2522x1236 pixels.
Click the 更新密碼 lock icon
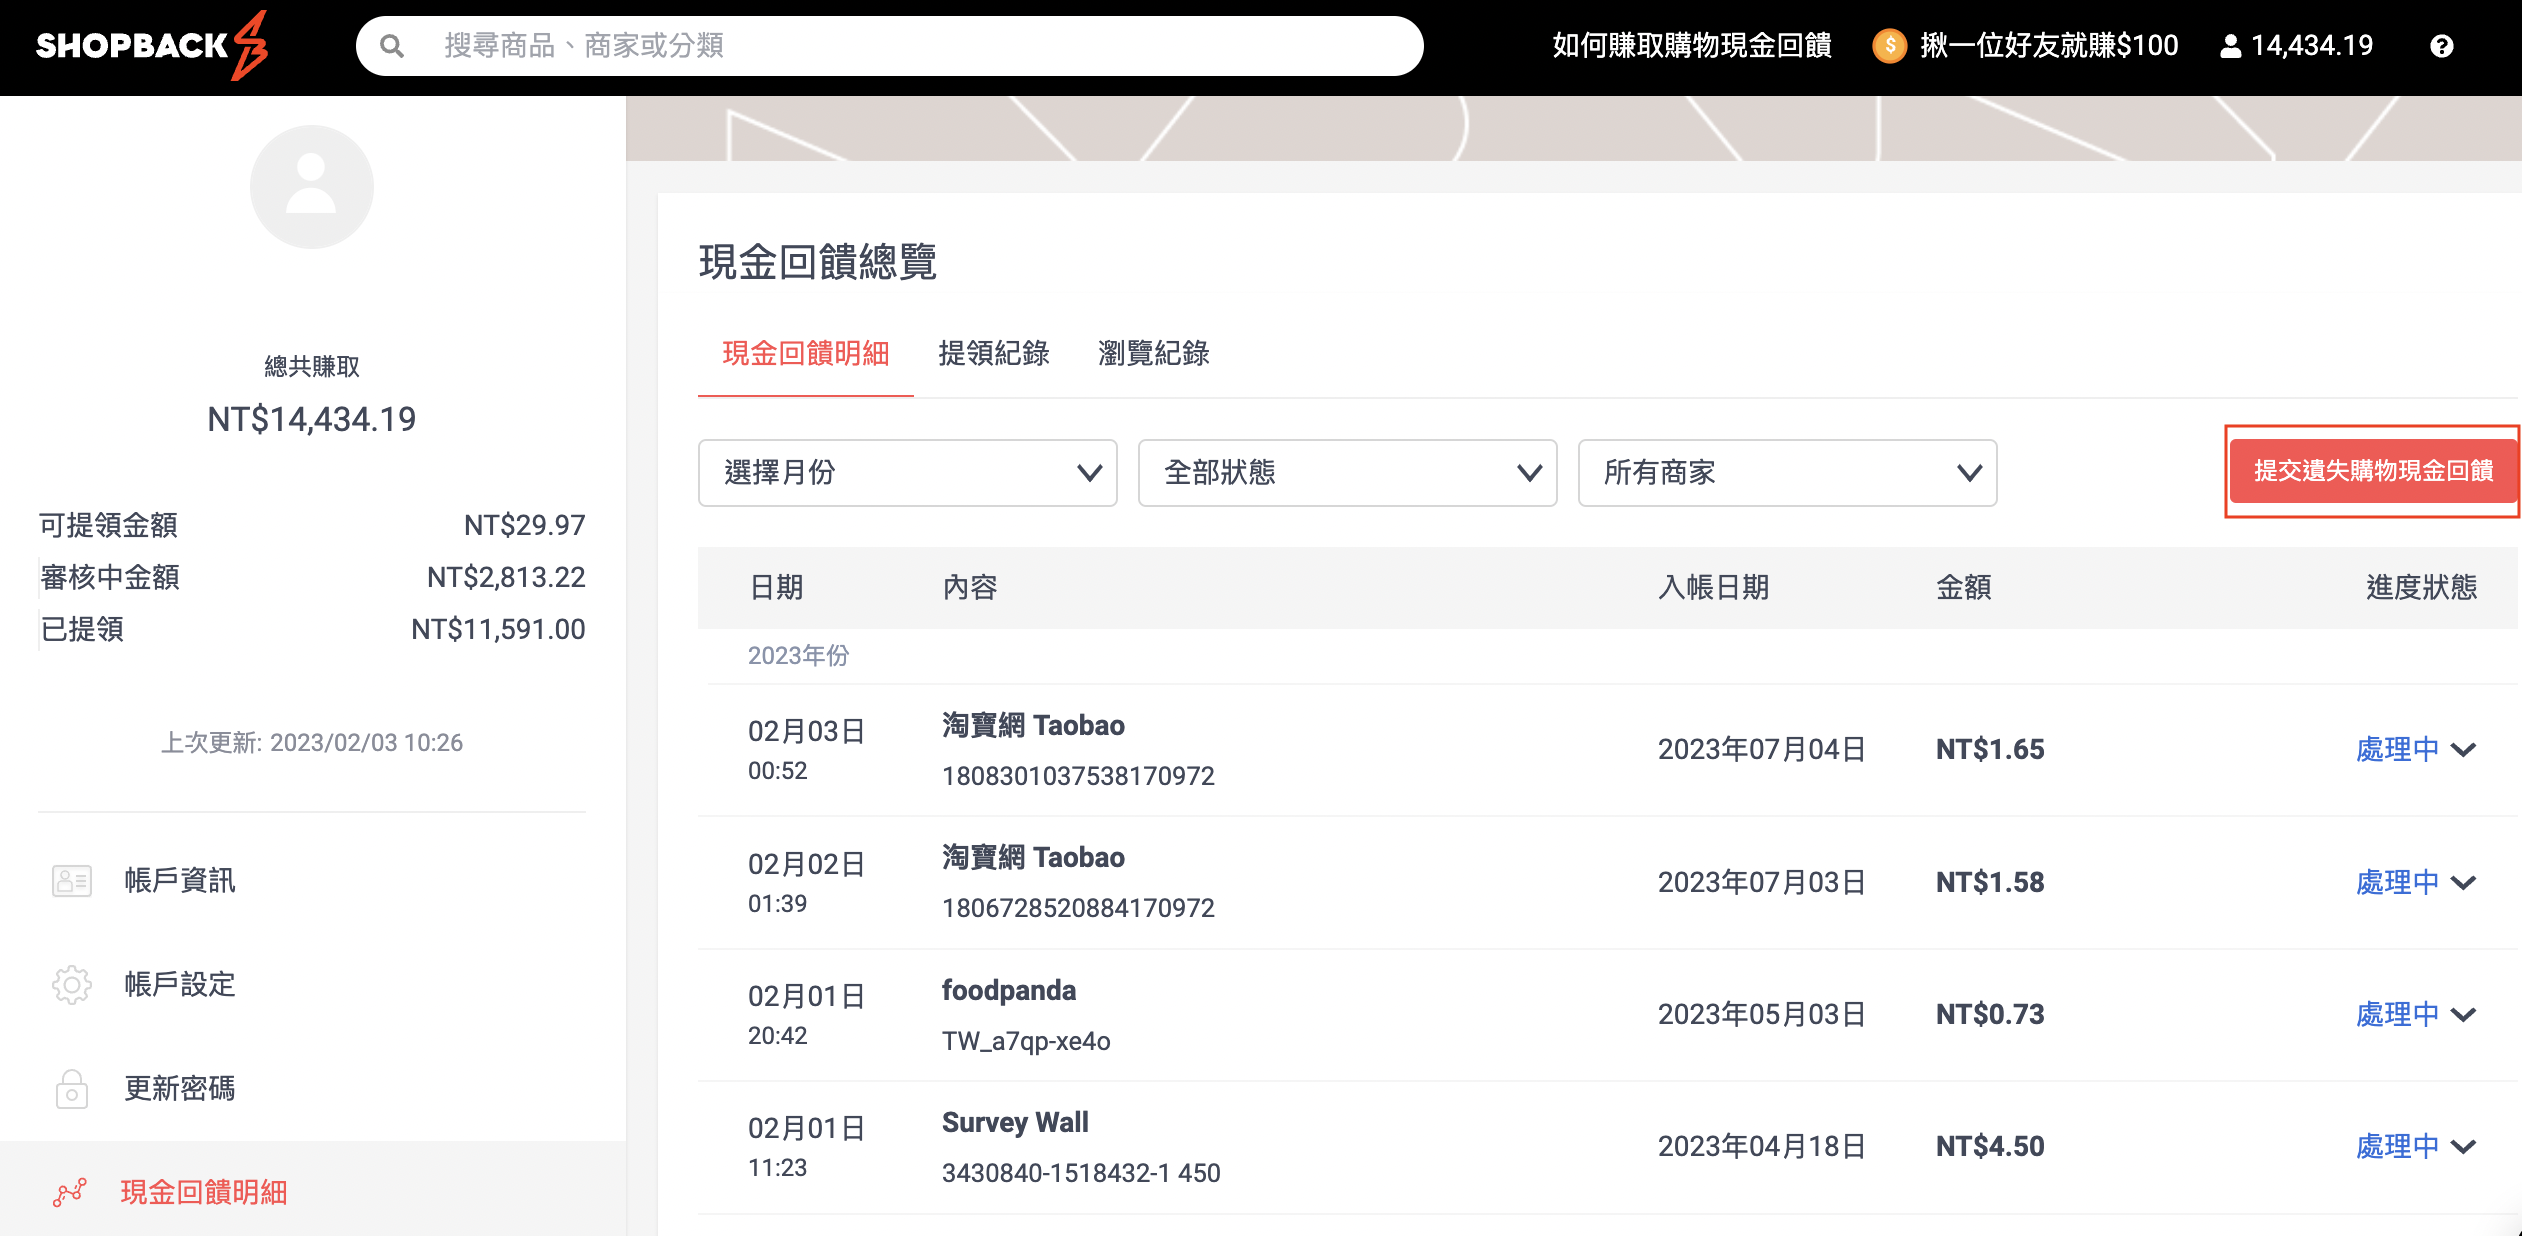72,1089
